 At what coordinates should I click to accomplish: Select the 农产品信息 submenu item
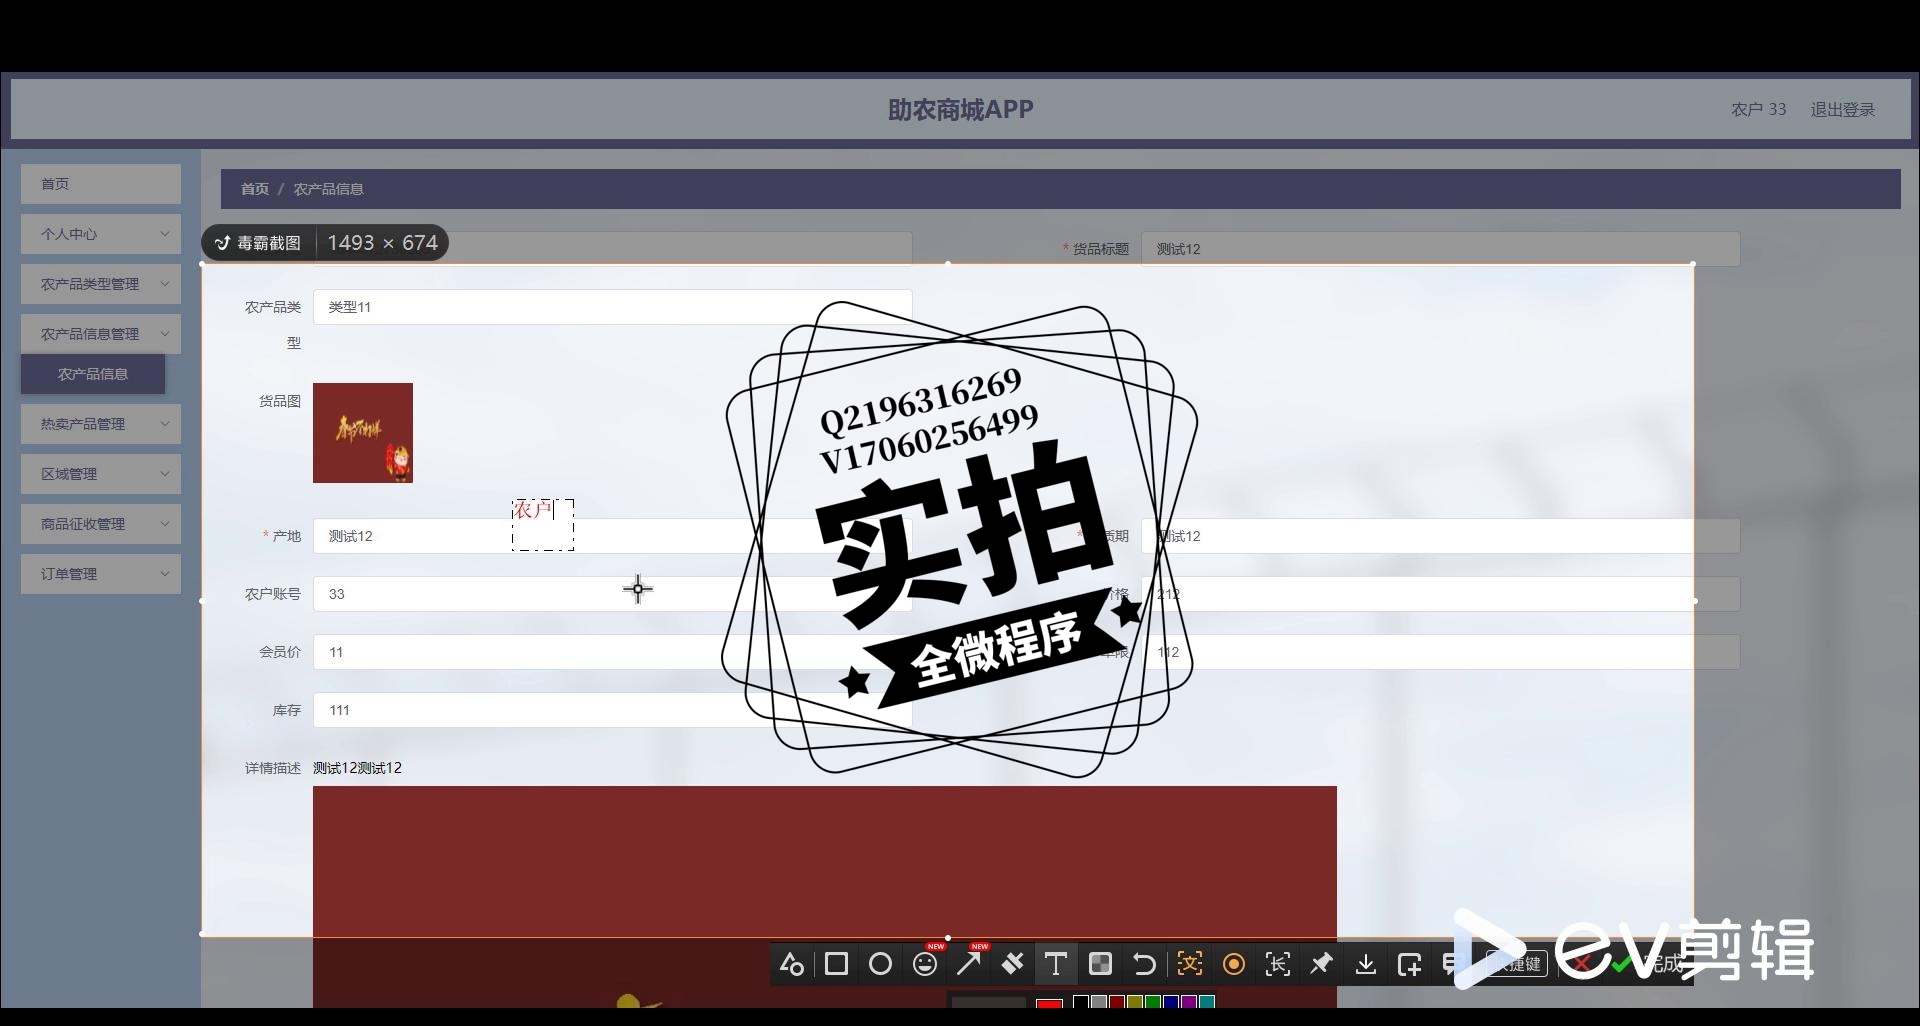pyautogui.click(x=93, y=374)
